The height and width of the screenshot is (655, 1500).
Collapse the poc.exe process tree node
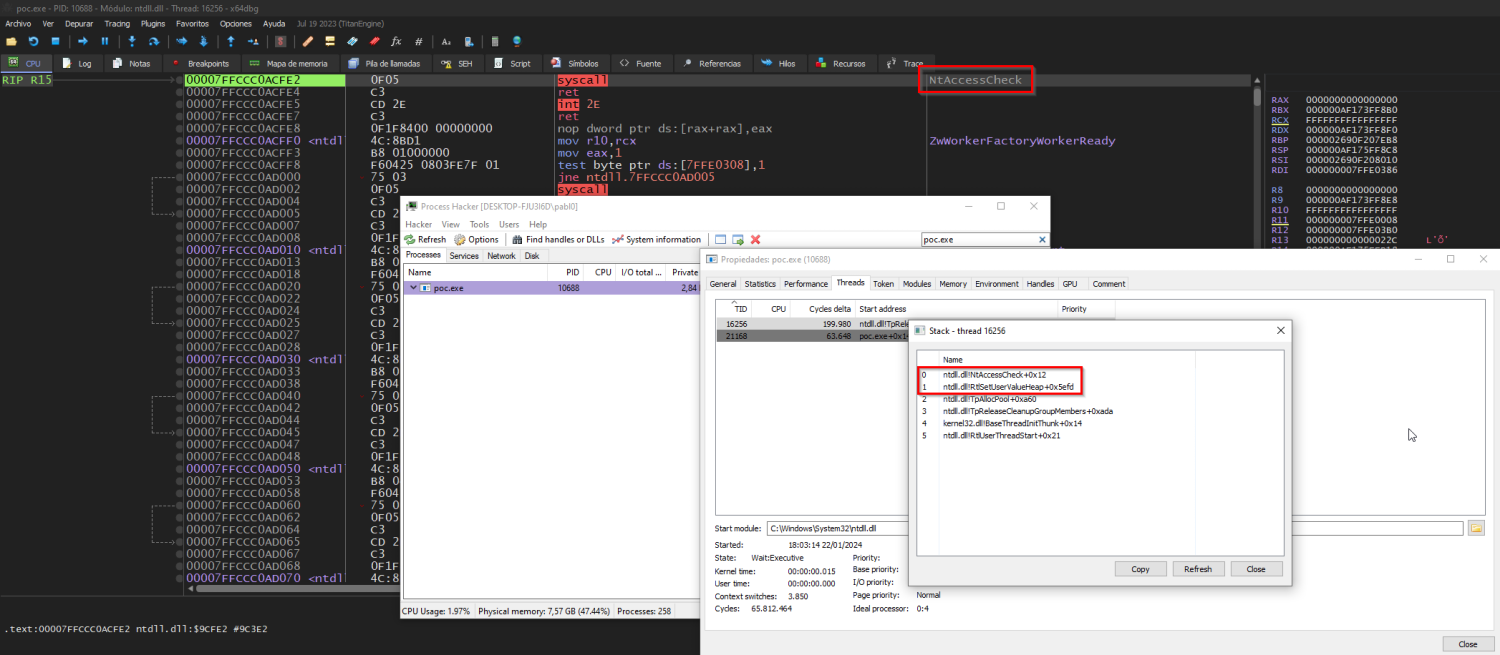coord(414,288)
